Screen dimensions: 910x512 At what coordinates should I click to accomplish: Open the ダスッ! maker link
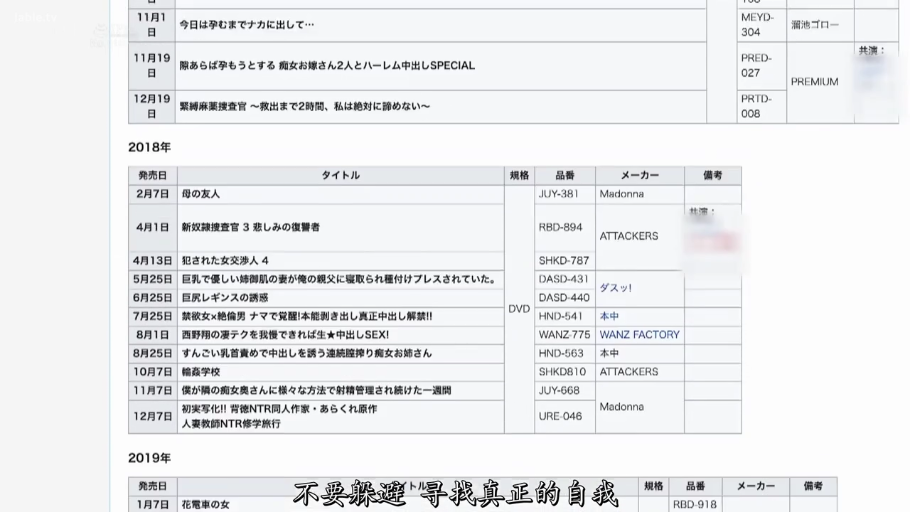[x=615, y=288]
